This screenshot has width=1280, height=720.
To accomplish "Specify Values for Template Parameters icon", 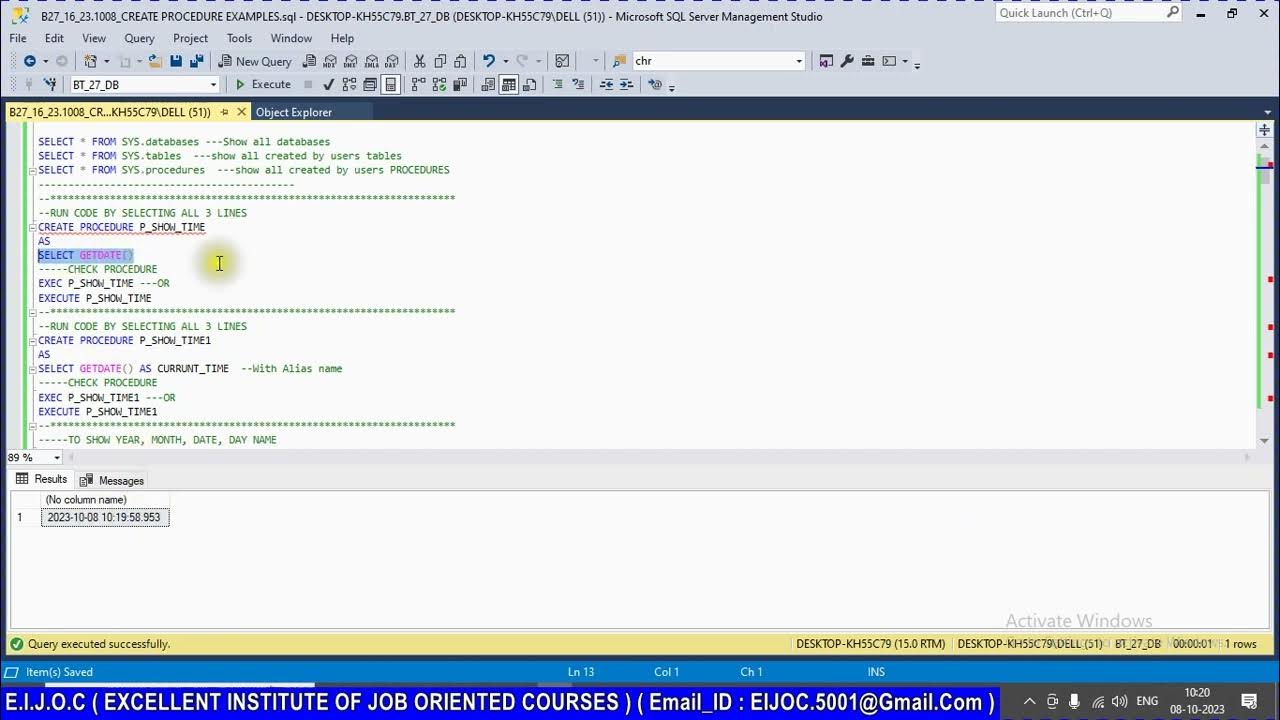I will 655,85.
